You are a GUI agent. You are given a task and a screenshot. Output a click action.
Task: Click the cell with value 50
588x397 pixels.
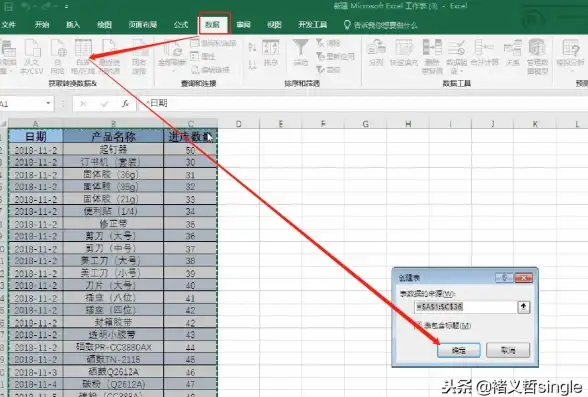coord(190,150)
